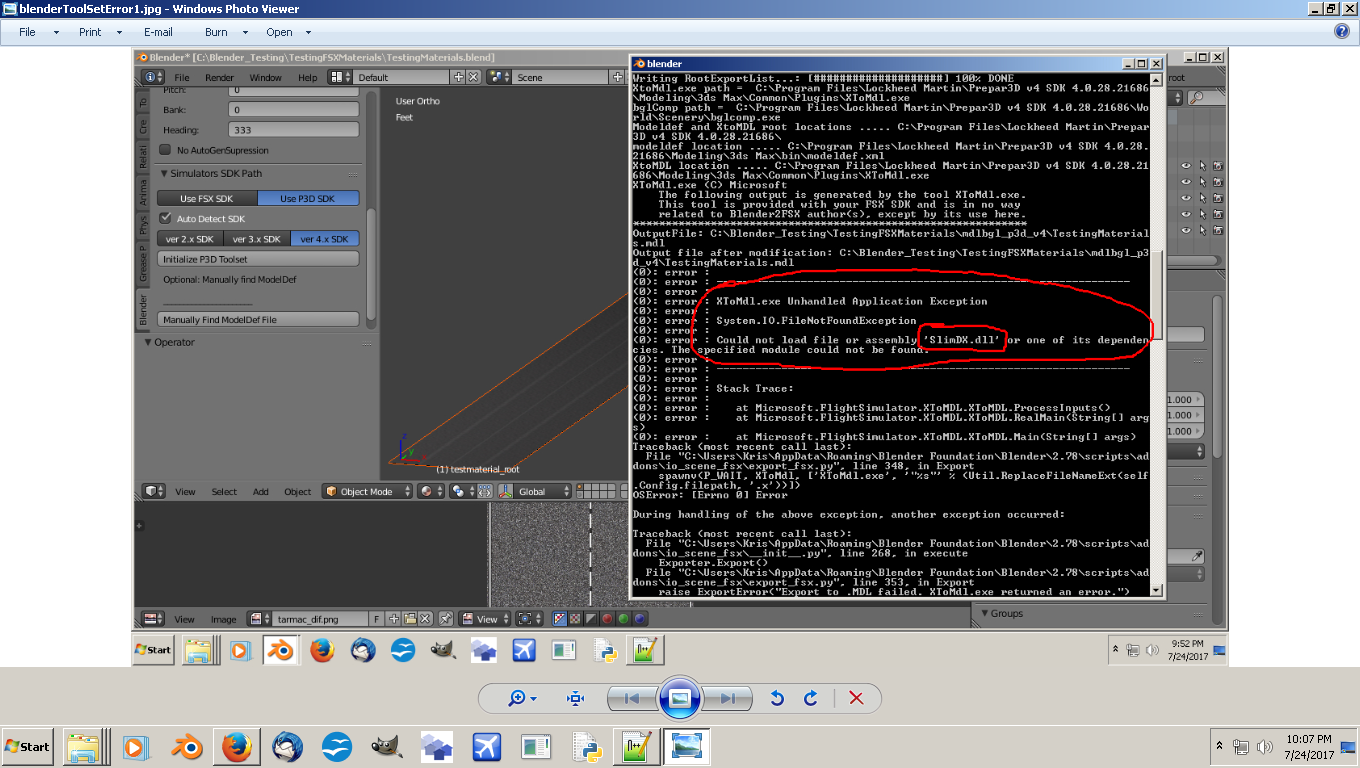This screenshot has height=768, width=1360.
Task: Click the GIMP icon in the pictured 9:52 PM taskbar
Action: pyautogui.click(x=443, y=650)
